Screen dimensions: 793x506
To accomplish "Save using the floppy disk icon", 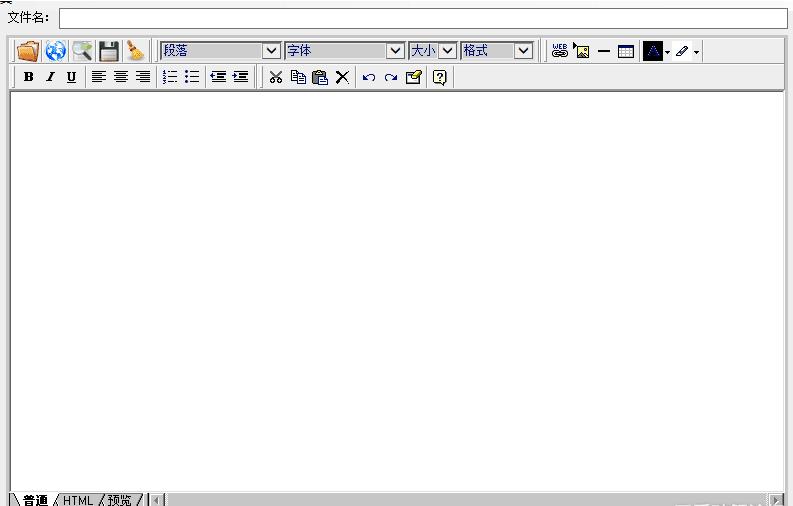I will click(109, 51).
